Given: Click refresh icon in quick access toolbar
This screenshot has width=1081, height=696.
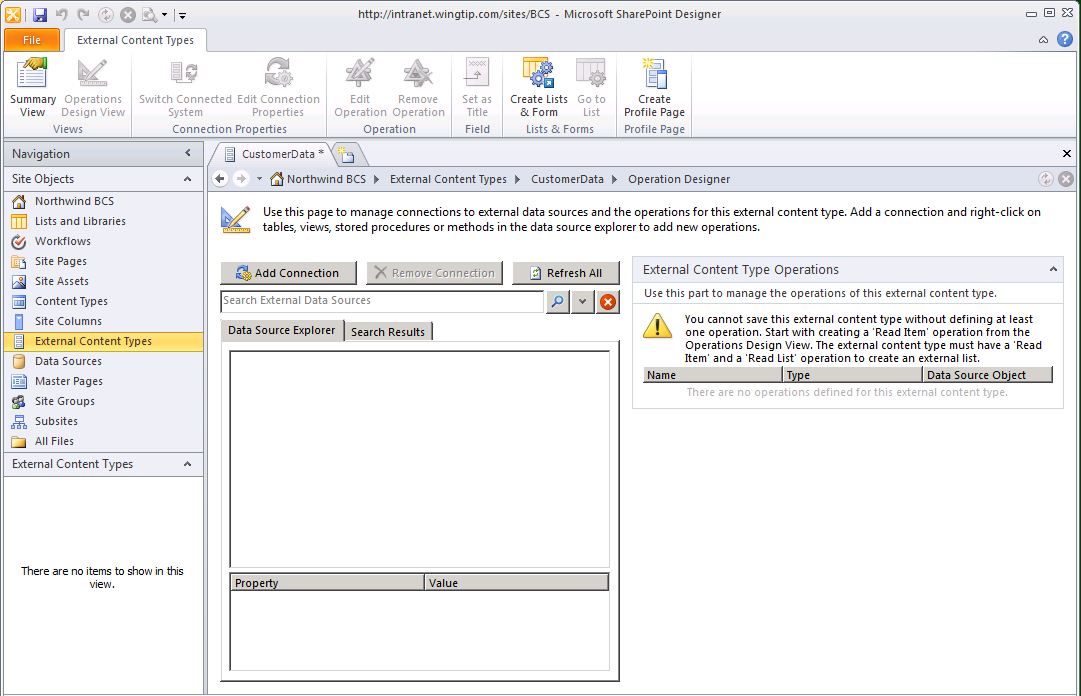Looking at the screenshot, I should tap(105, 14).
